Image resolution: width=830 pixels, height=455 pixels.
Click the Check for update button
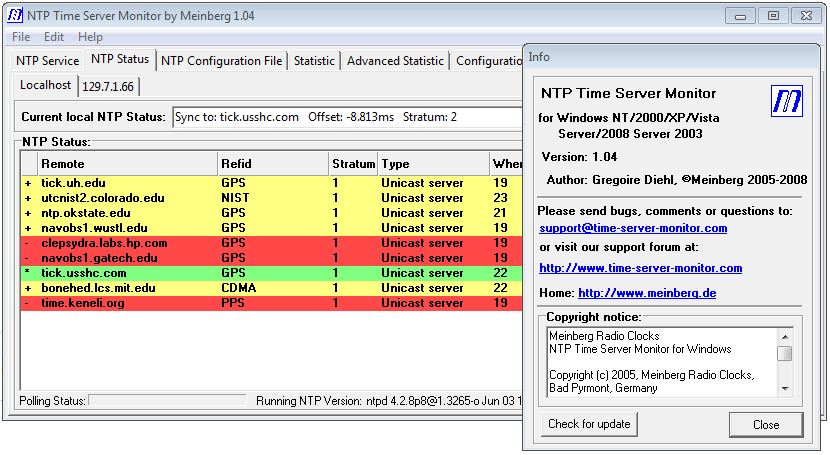point(589,424)
